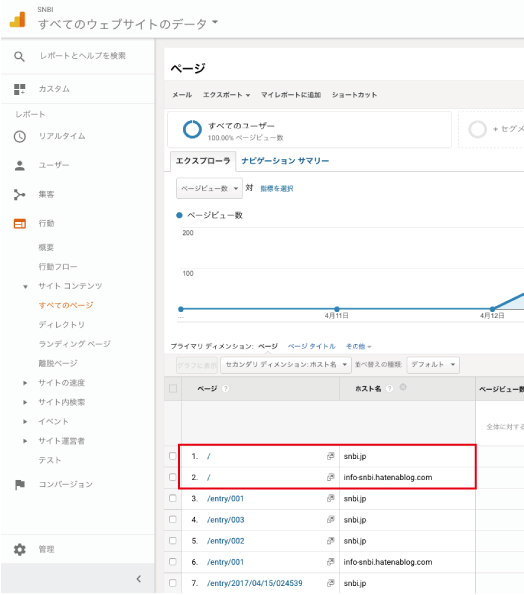The image size is (524, 595).
Task: Check the row 3 /entry/001 checkbox
Action: coord(173,498)
